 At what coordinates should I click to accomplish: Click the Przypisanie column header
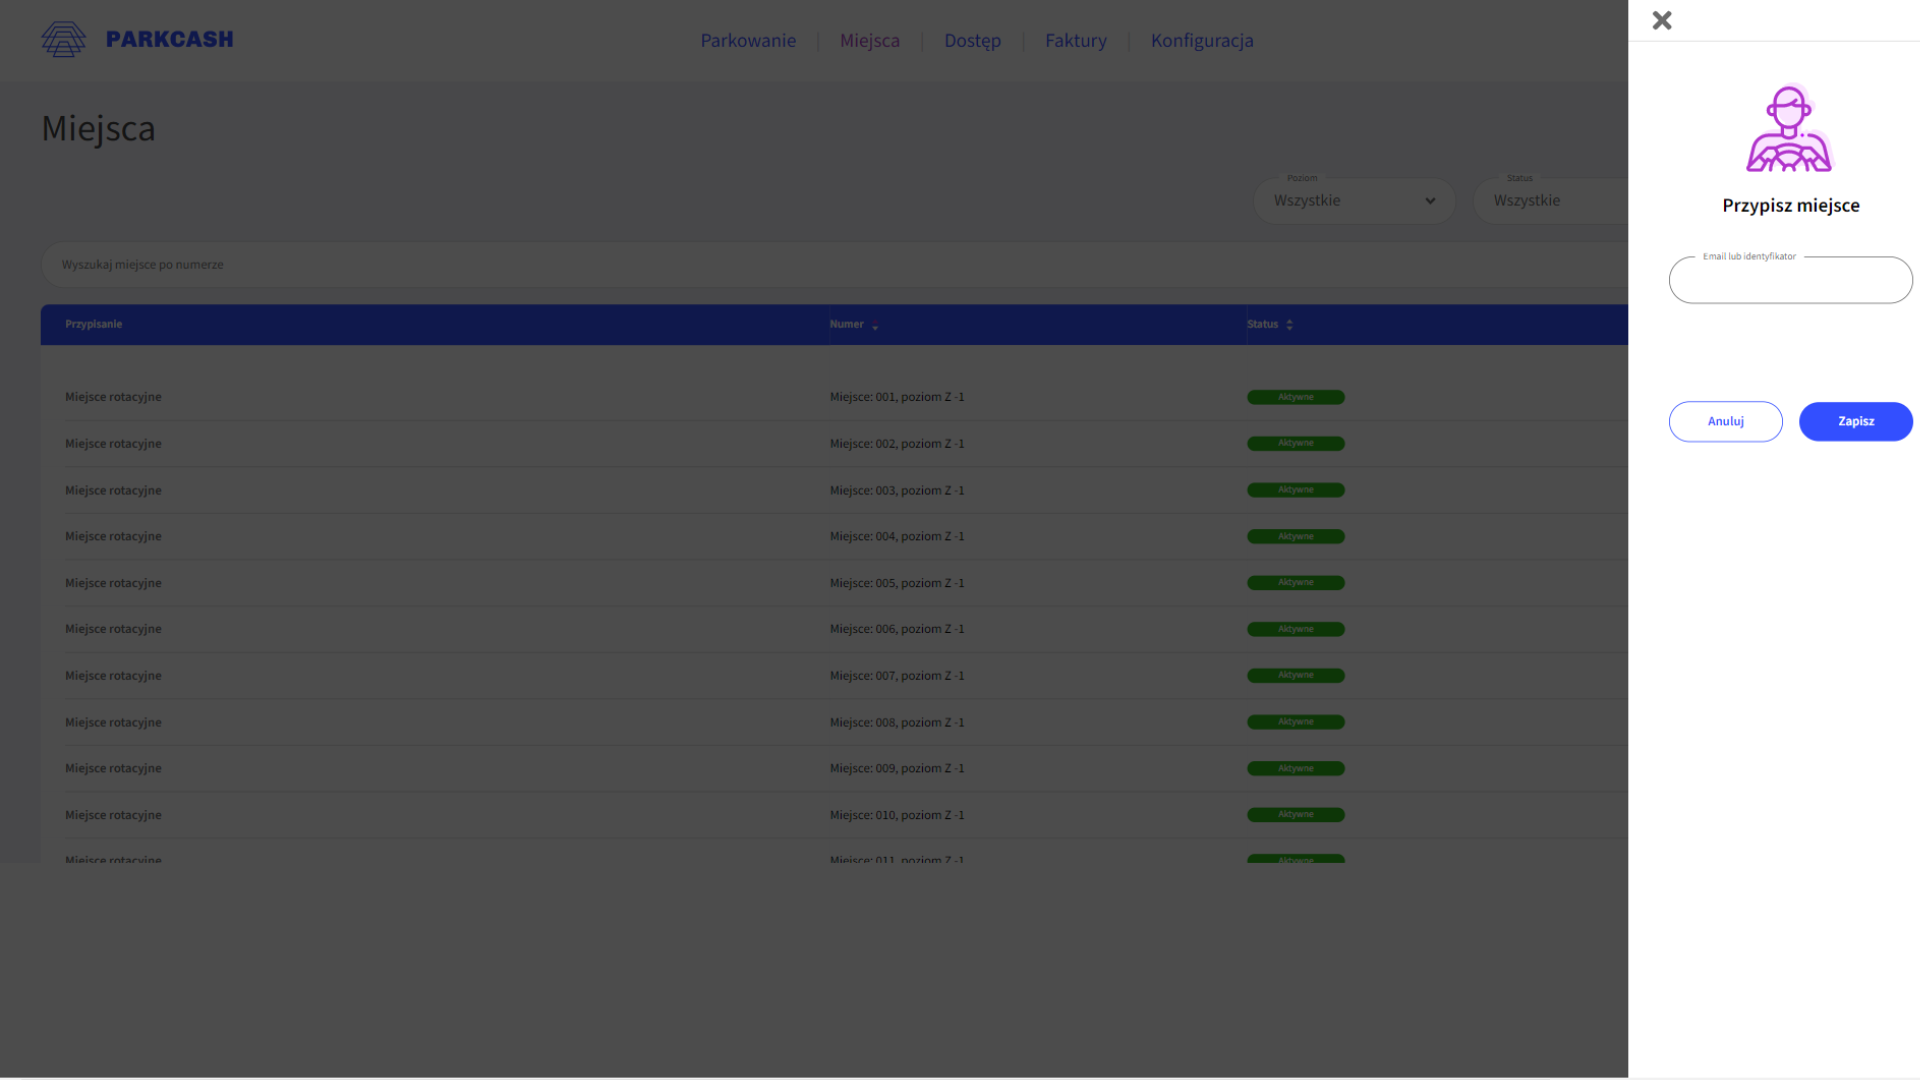coord(94,324)
